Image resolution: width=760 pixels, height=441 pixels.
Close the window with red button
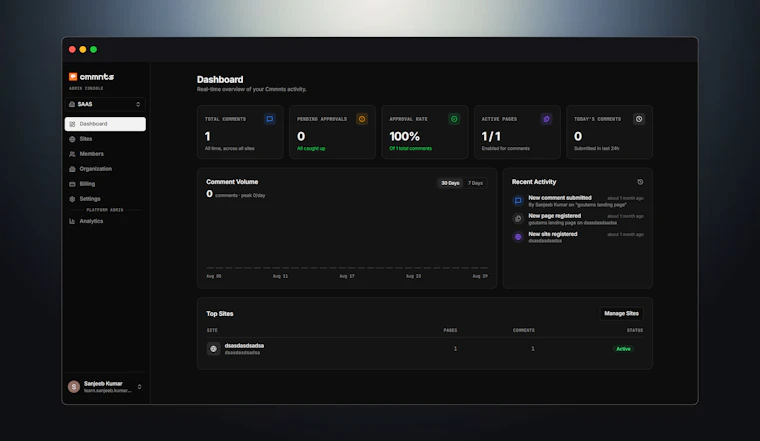coord(72,49)
